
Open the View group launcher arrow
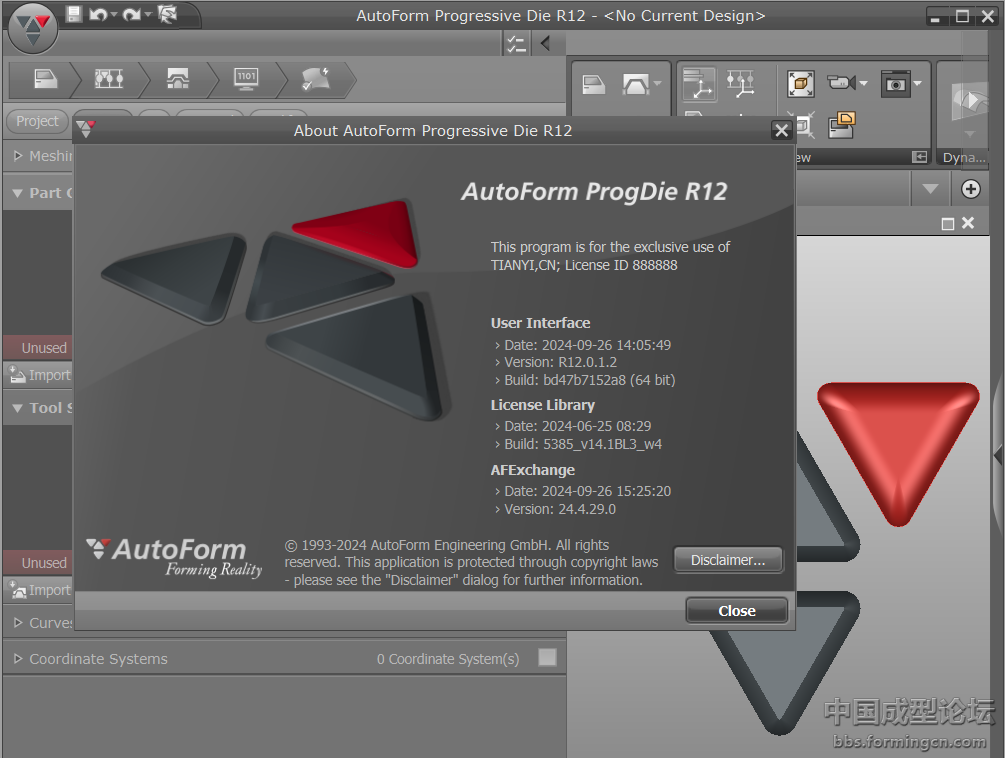point(920,157)
